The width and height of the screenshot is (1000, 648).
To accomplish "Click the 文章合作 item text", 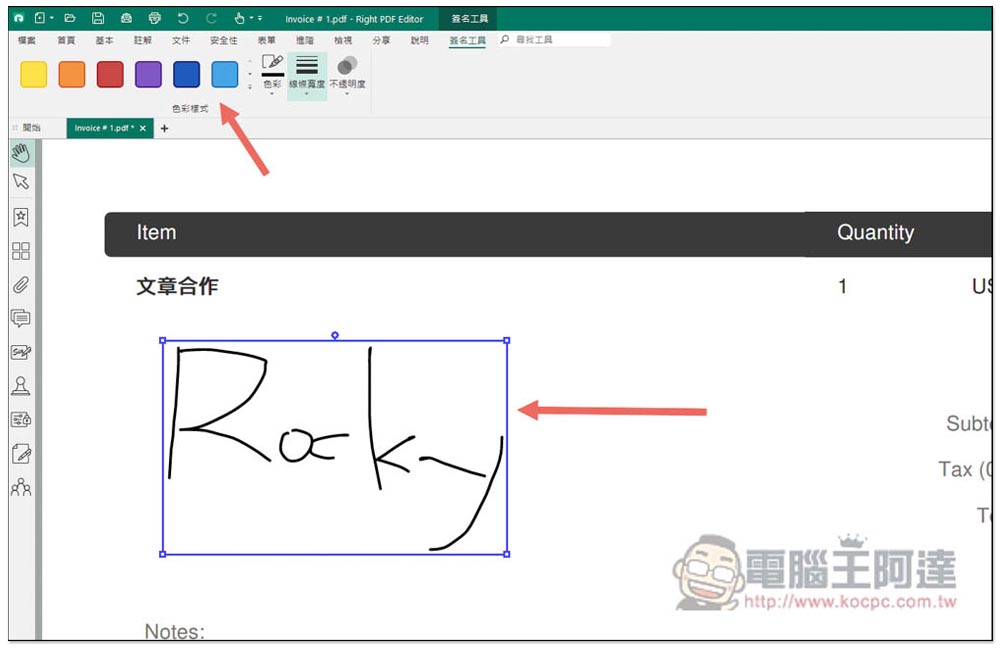I will point(177,286).
